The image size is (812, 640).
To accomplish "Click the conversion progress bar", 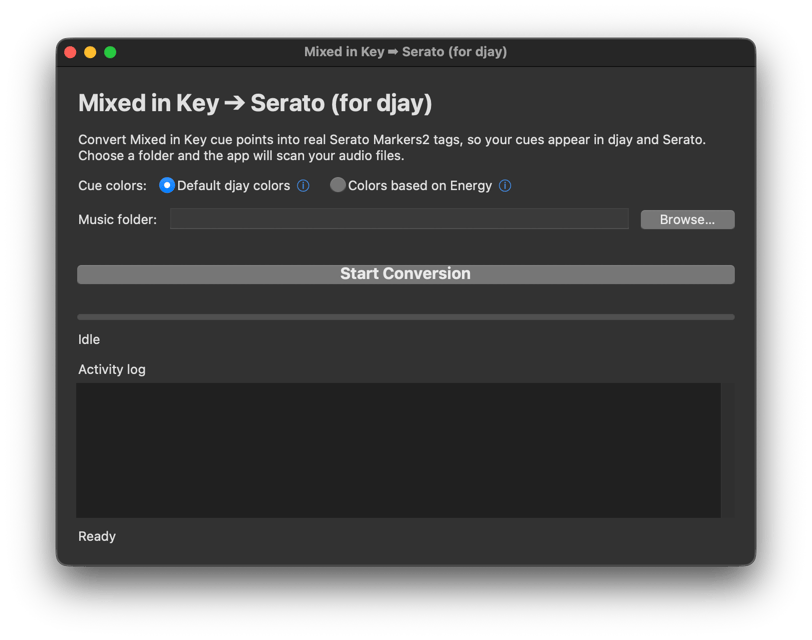I will click(405, 317).
